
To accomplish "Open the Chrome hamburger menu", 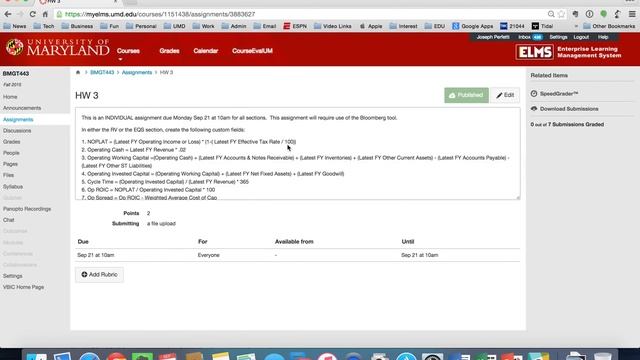I will click(x=632, y=14).
